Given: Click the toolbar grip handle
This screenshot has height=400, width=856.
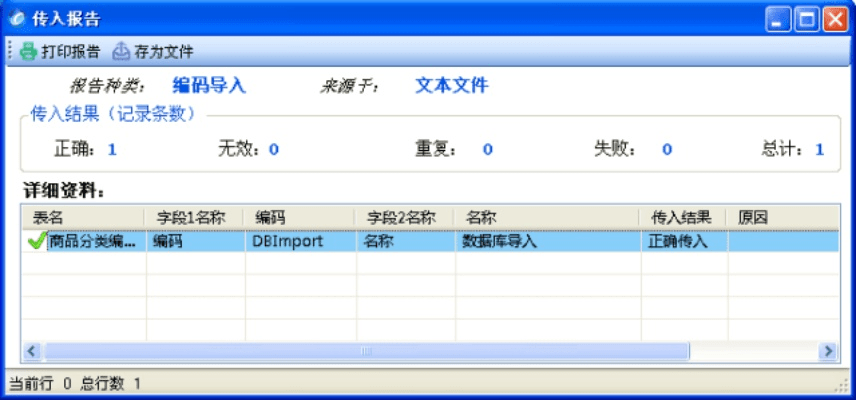Looking at the screenshot, I should pyautogui.click(x=10, y=52).
